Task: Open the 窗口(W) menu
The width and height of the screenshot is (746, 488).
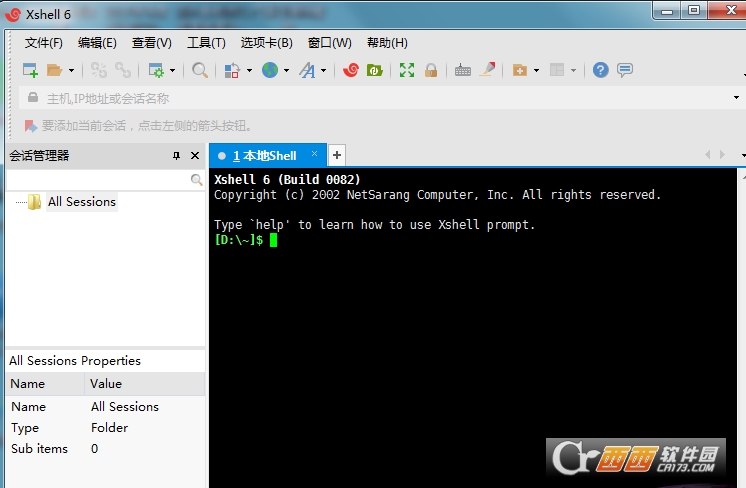Action: 330,43
